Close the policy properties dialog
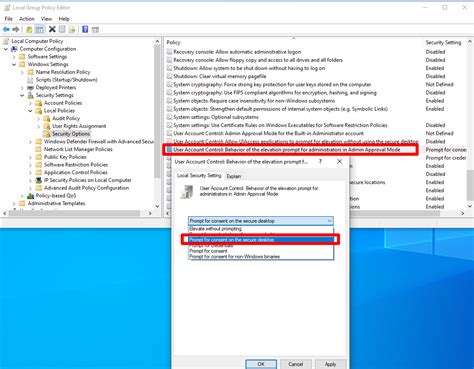The height and width of the screenshot is (369, 474). coord(339,162)
